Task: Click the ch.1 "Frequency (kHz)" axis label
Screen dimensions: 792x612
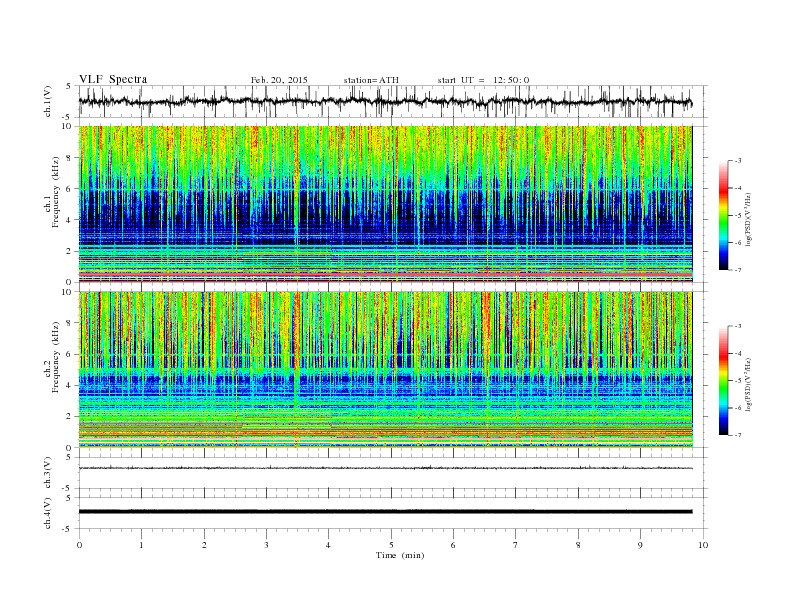Action: point(56,192)
